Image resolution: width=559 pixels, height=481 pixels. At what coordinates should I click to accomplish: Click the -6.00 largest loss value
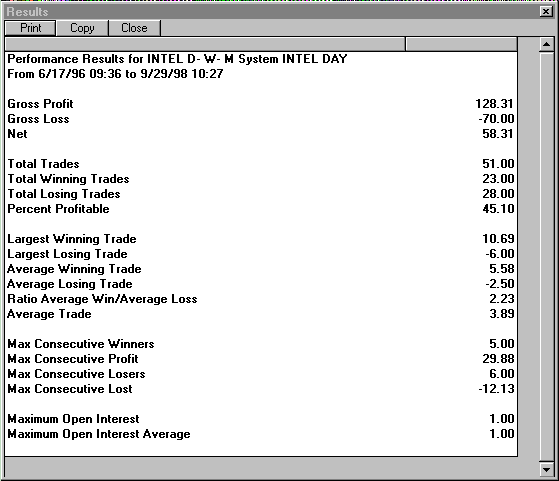tap(500, 254)
